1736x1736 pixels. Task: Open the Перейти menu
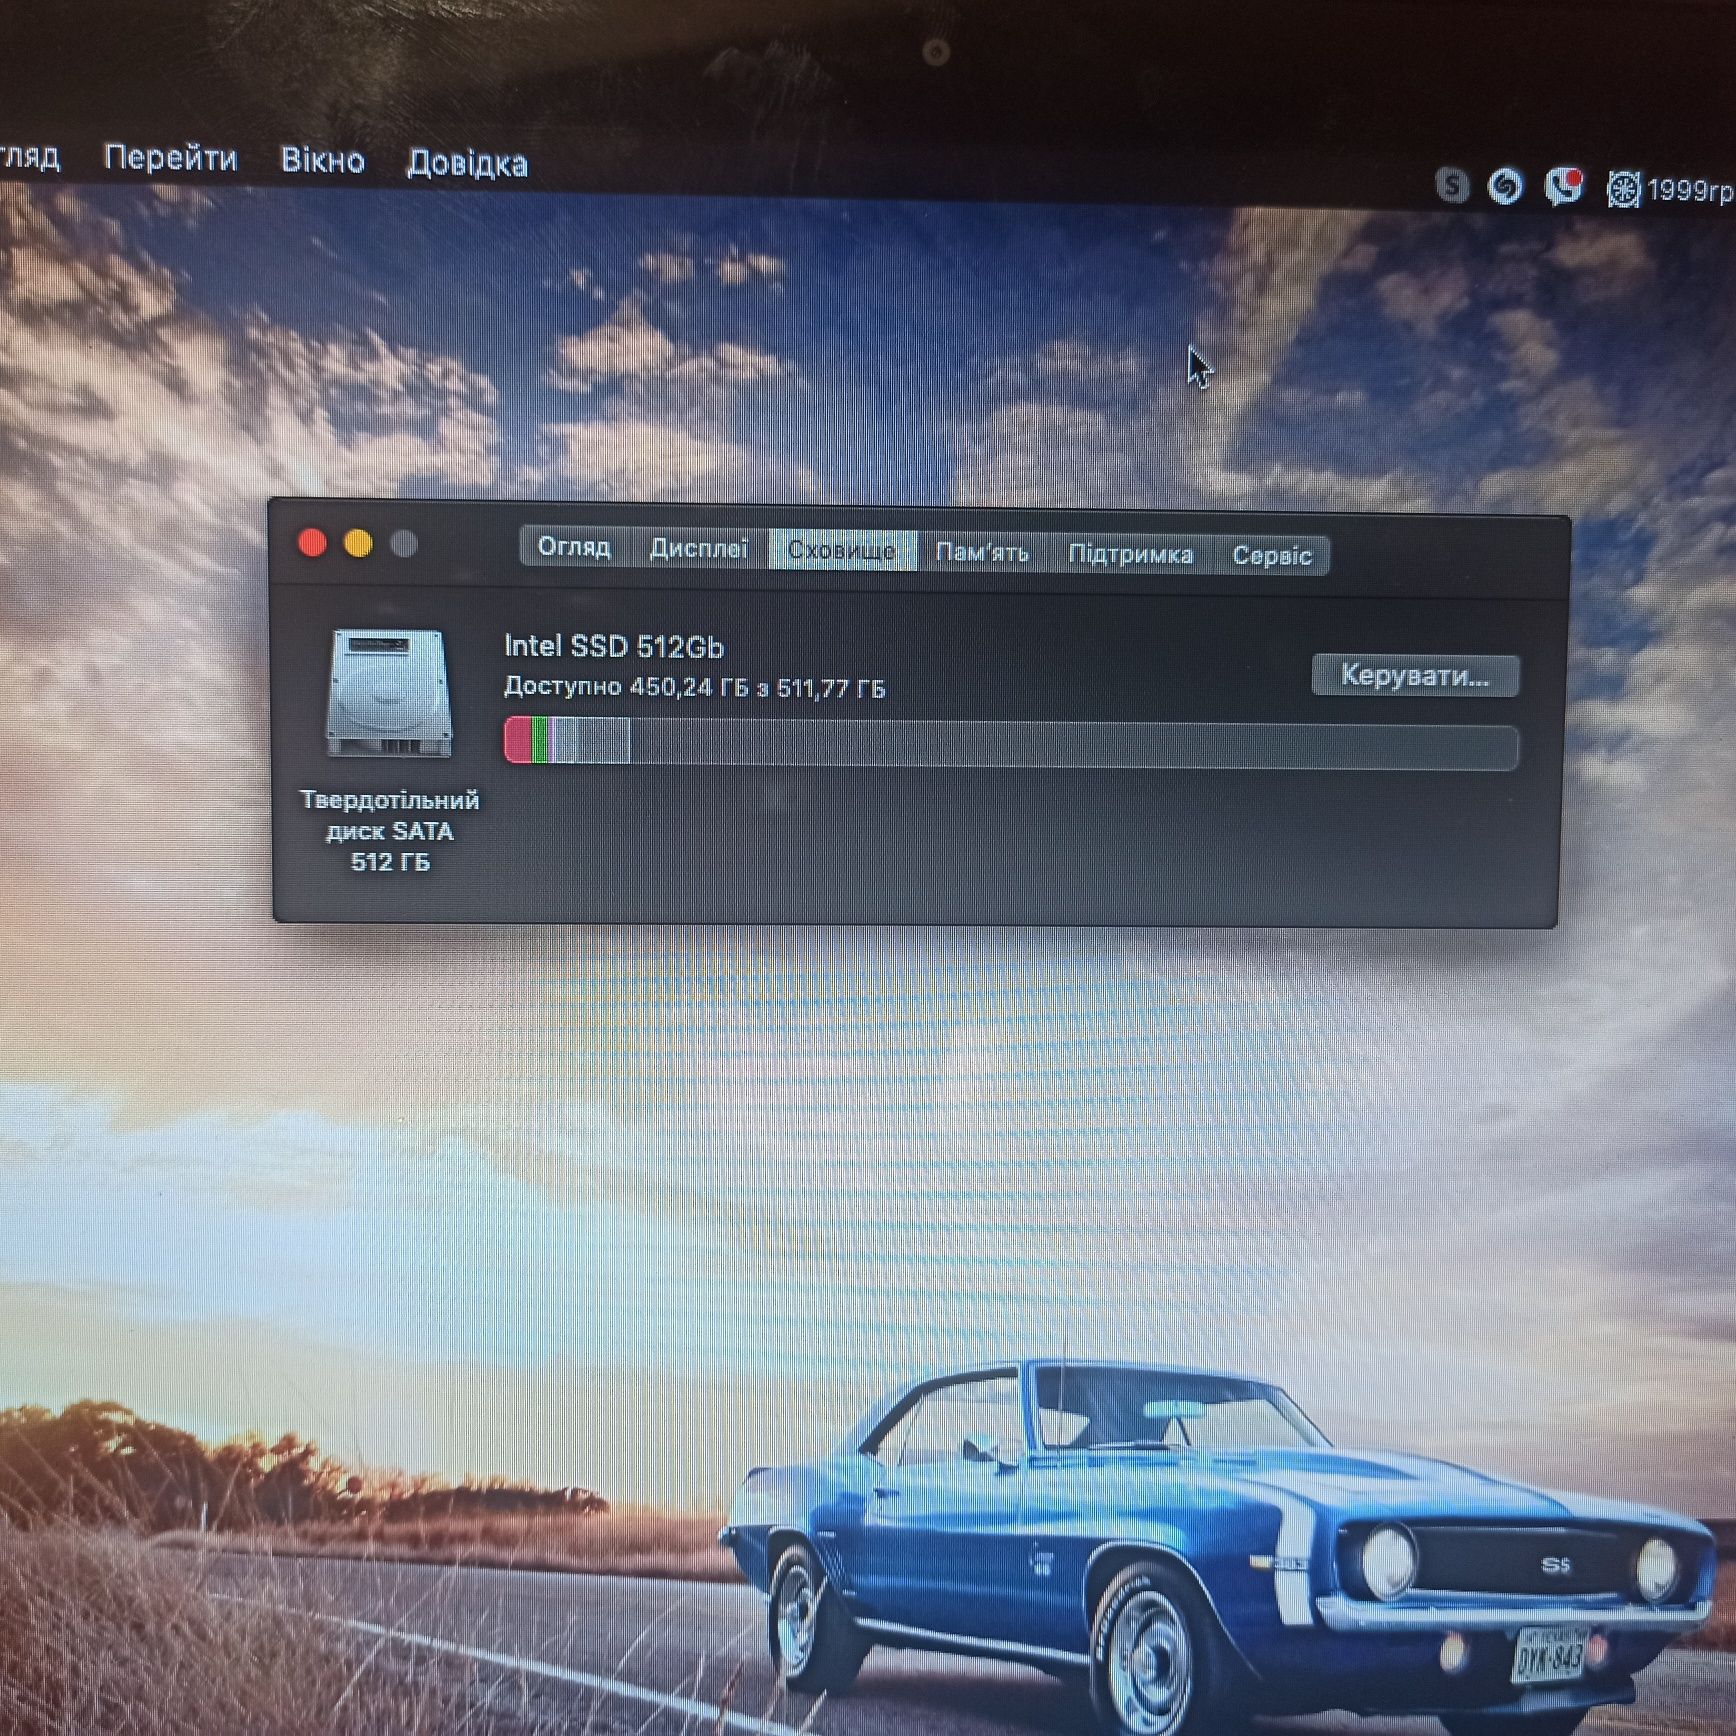pos(171,158)
